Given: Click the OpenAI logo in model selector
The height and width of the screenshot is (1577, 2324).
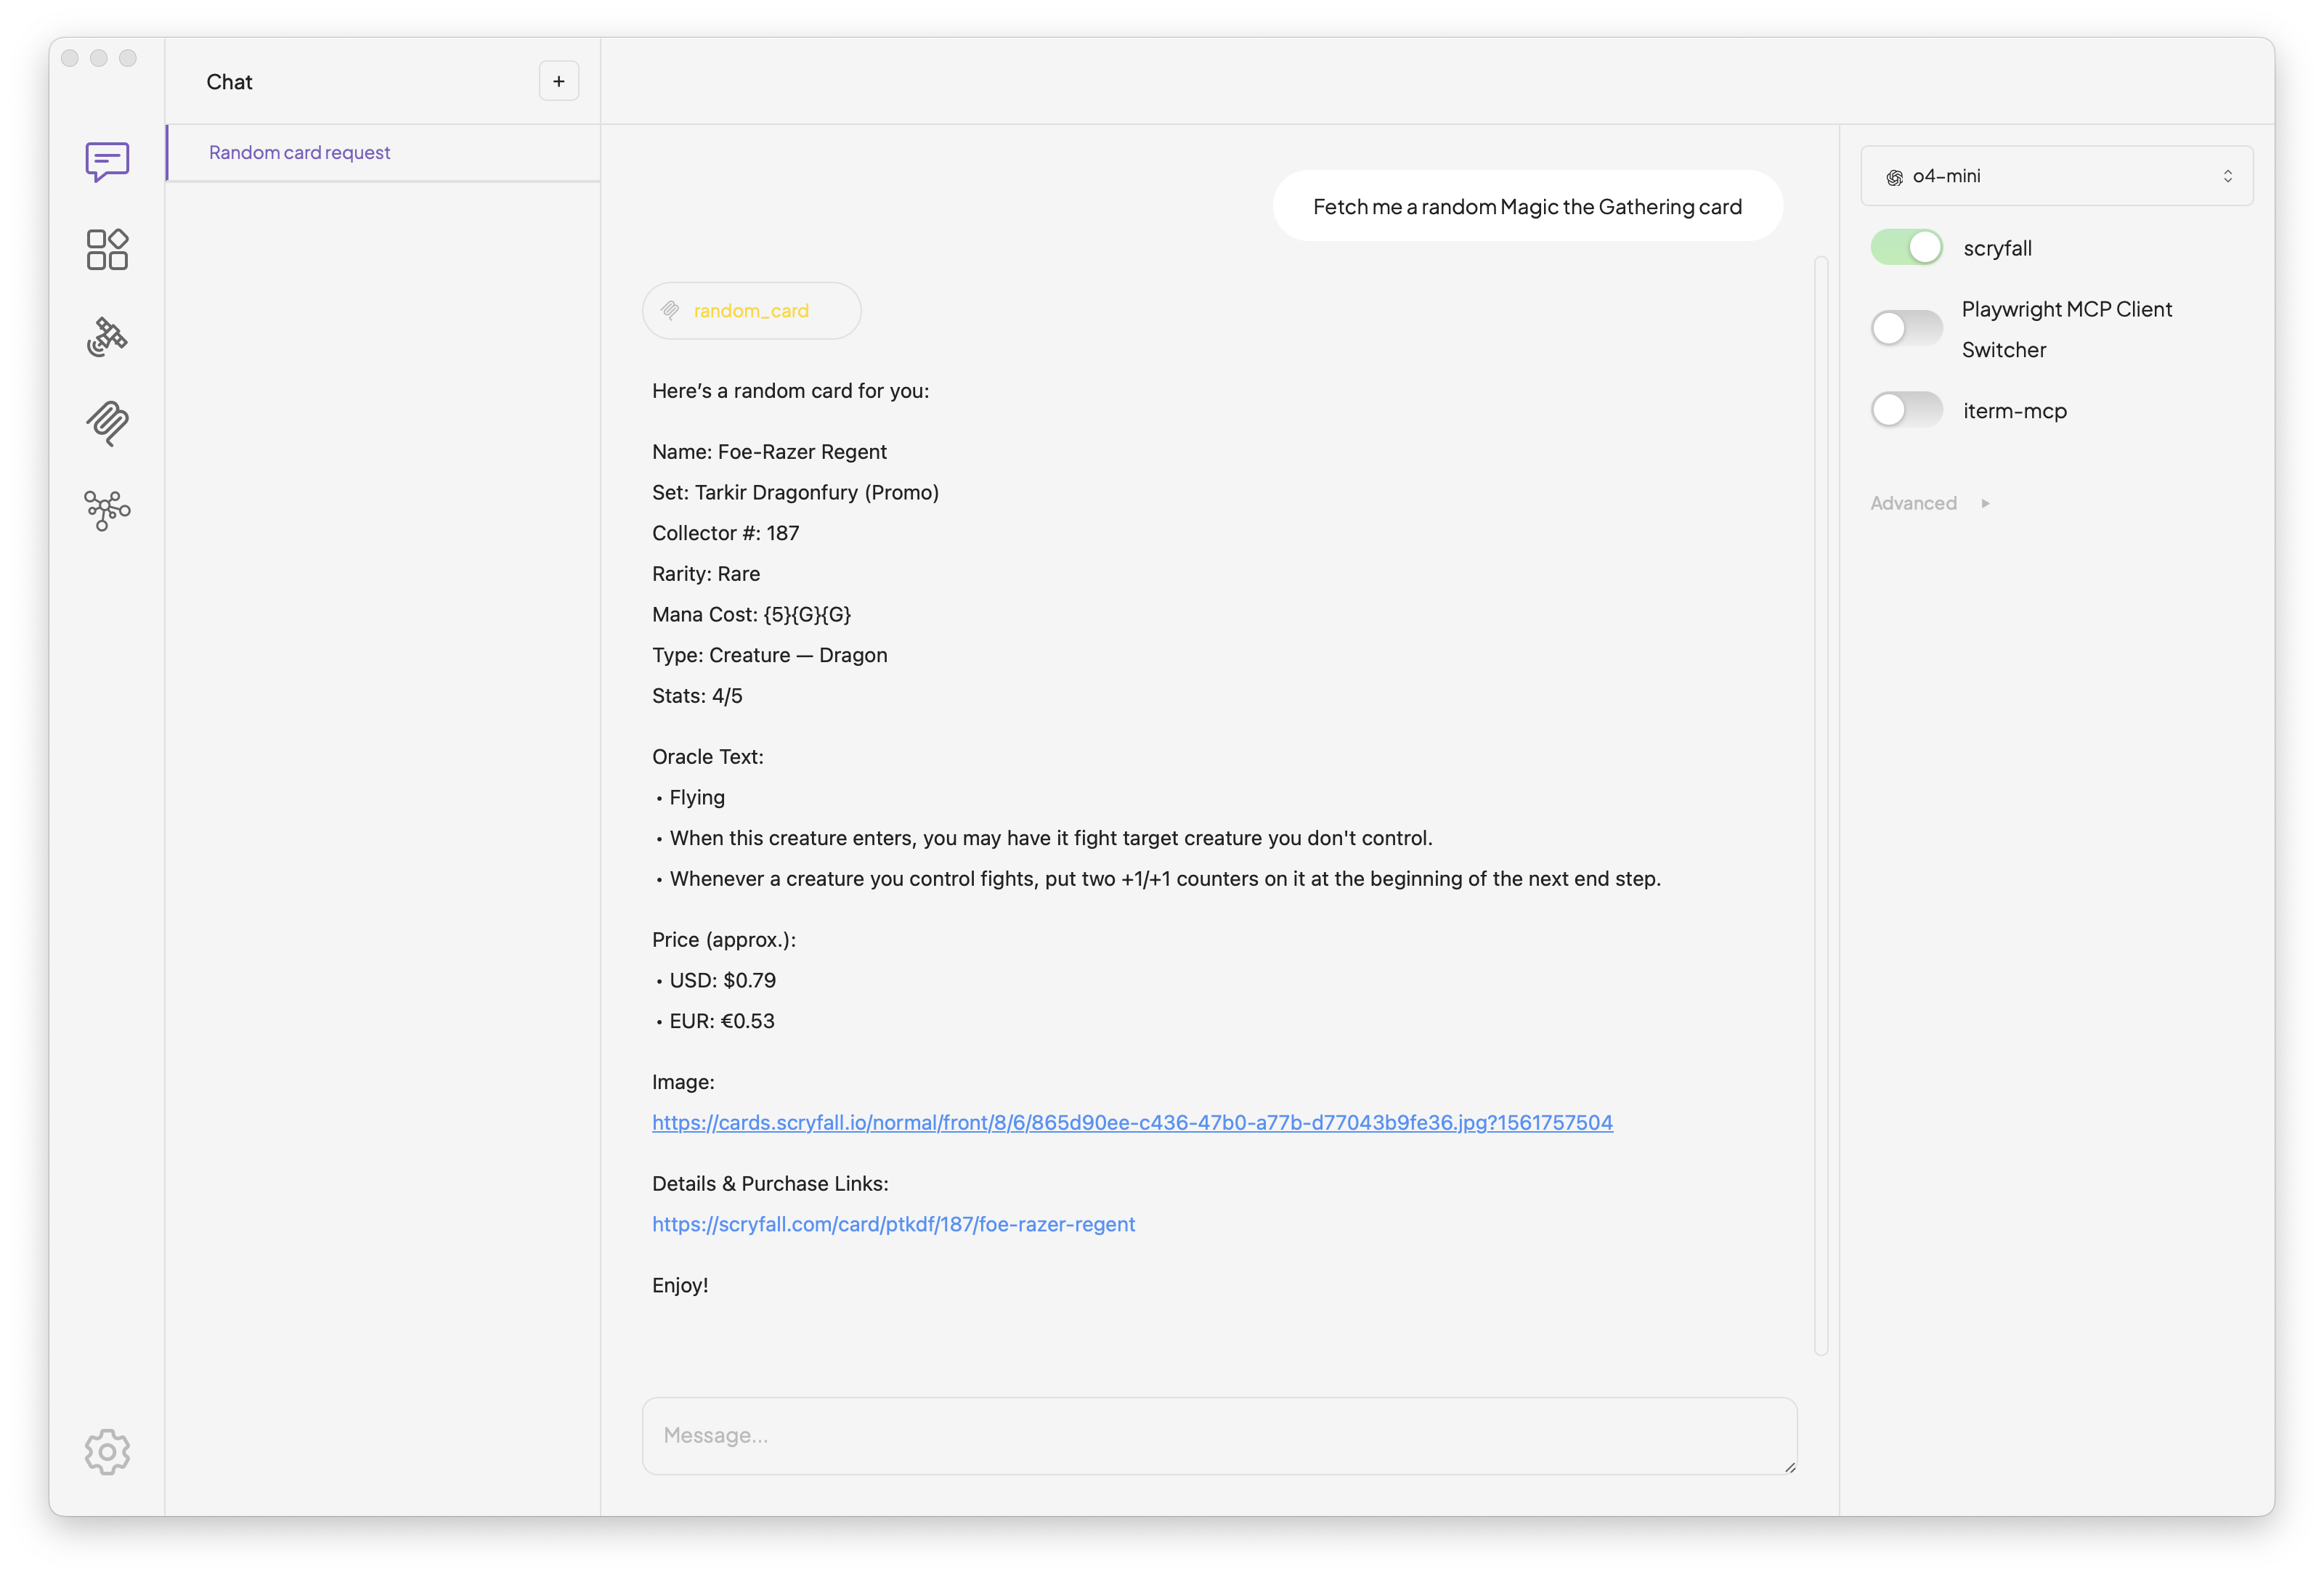Looking at the screenshot, I should [1894, 176].
